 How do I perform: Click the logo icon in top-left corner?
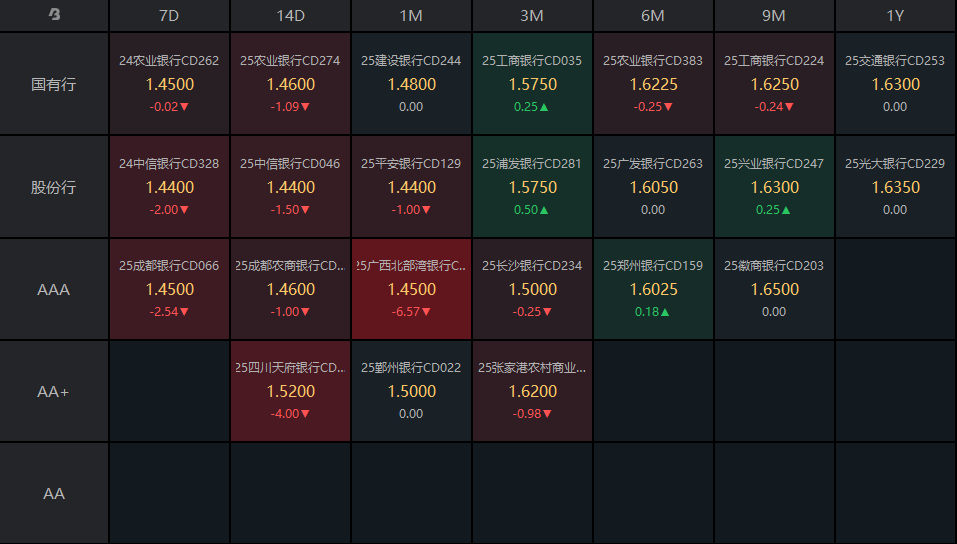pyautogui.click(x=54, y=14)
